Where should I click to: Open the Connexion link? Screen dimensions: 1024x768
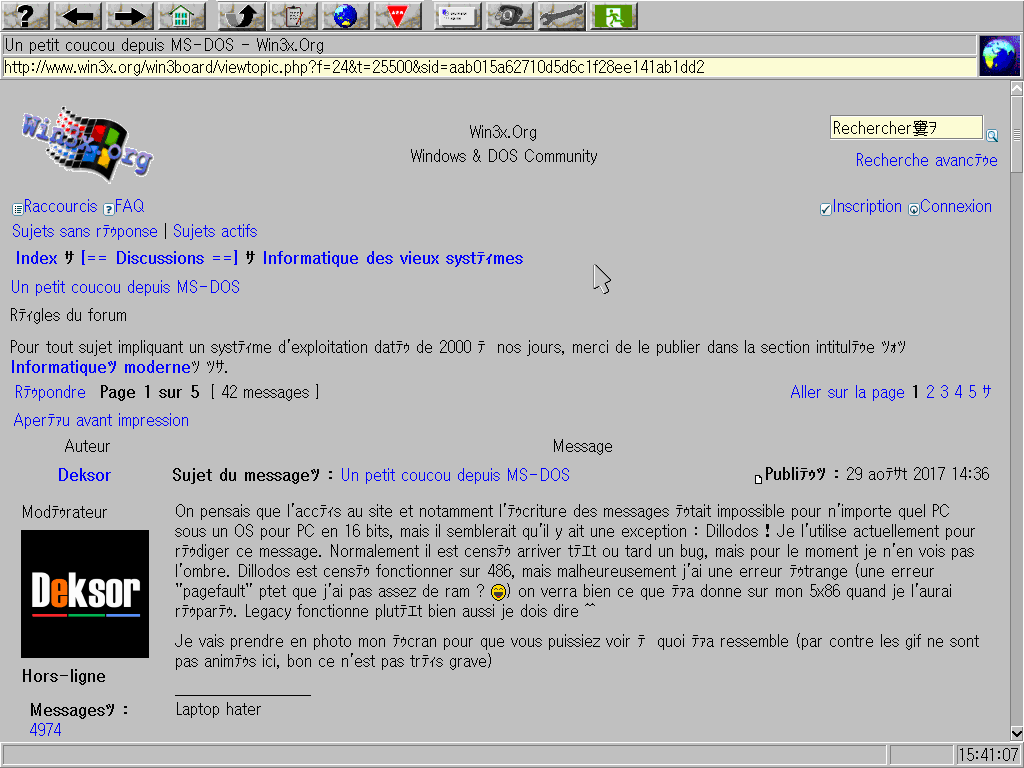[956, 206]
